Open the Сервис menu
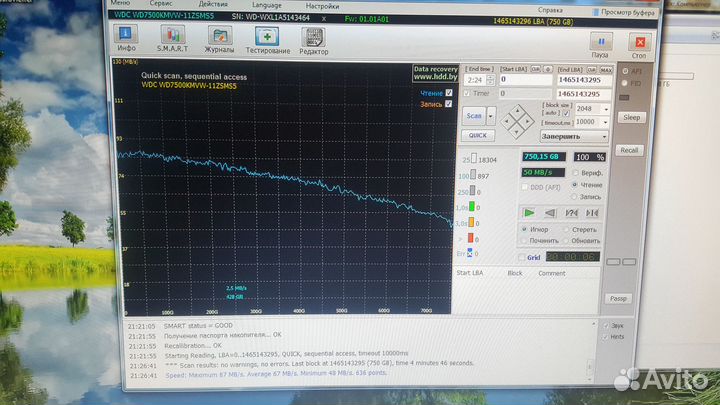 (160, 4)
